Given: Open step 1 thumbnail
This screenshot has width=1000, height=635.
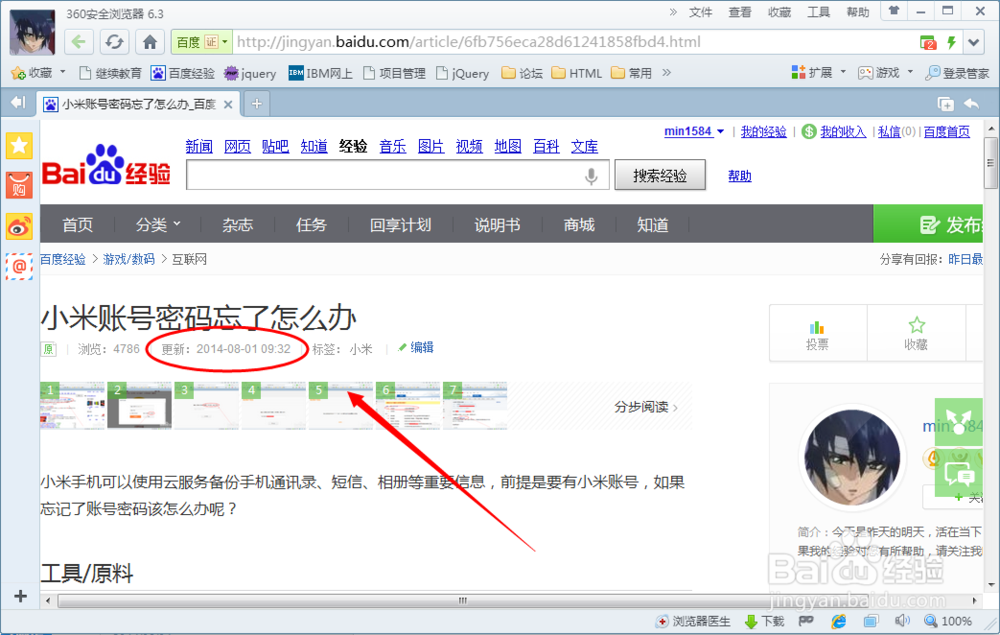Looking at the screenshot, I should pyautogui.click(x=72, y=405).
